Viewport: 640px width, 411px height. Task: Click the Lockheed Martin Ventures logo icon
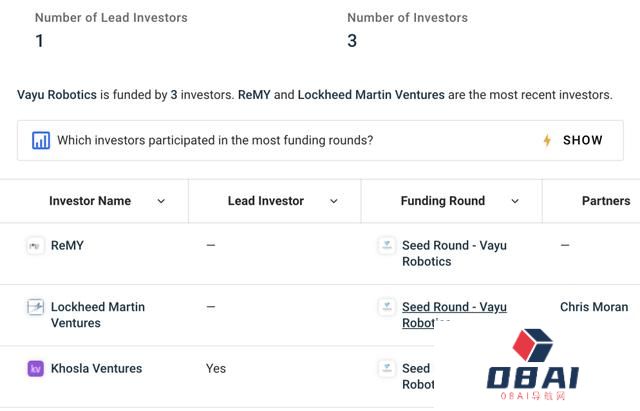35,307
